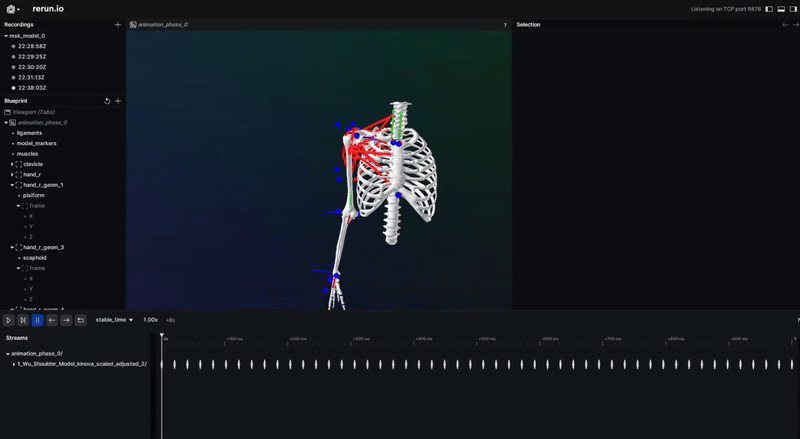The height and width of the screenshot is (439, 800).
Task: Step forward one frame with right arrow
Action: (66, 320)
